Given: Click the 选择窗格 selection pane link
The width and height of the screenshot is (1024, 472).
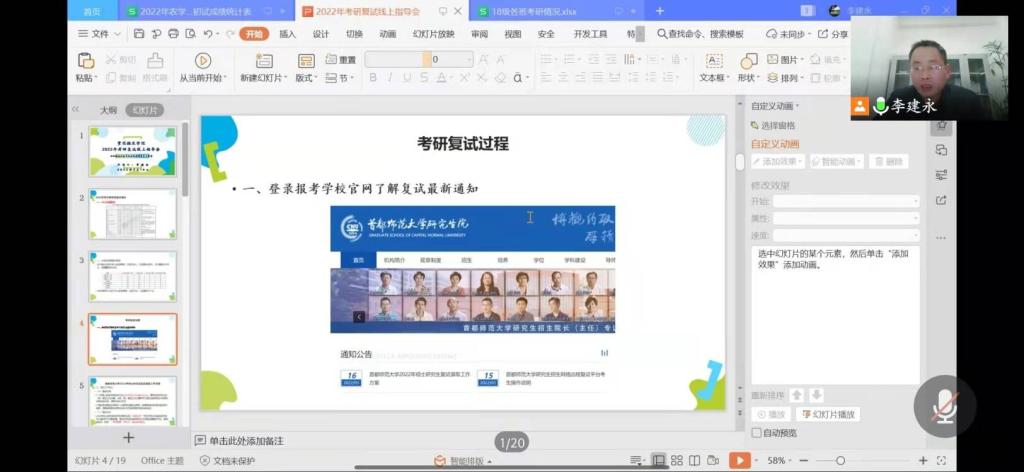Looking at the screenshot, I should point(778,126).
